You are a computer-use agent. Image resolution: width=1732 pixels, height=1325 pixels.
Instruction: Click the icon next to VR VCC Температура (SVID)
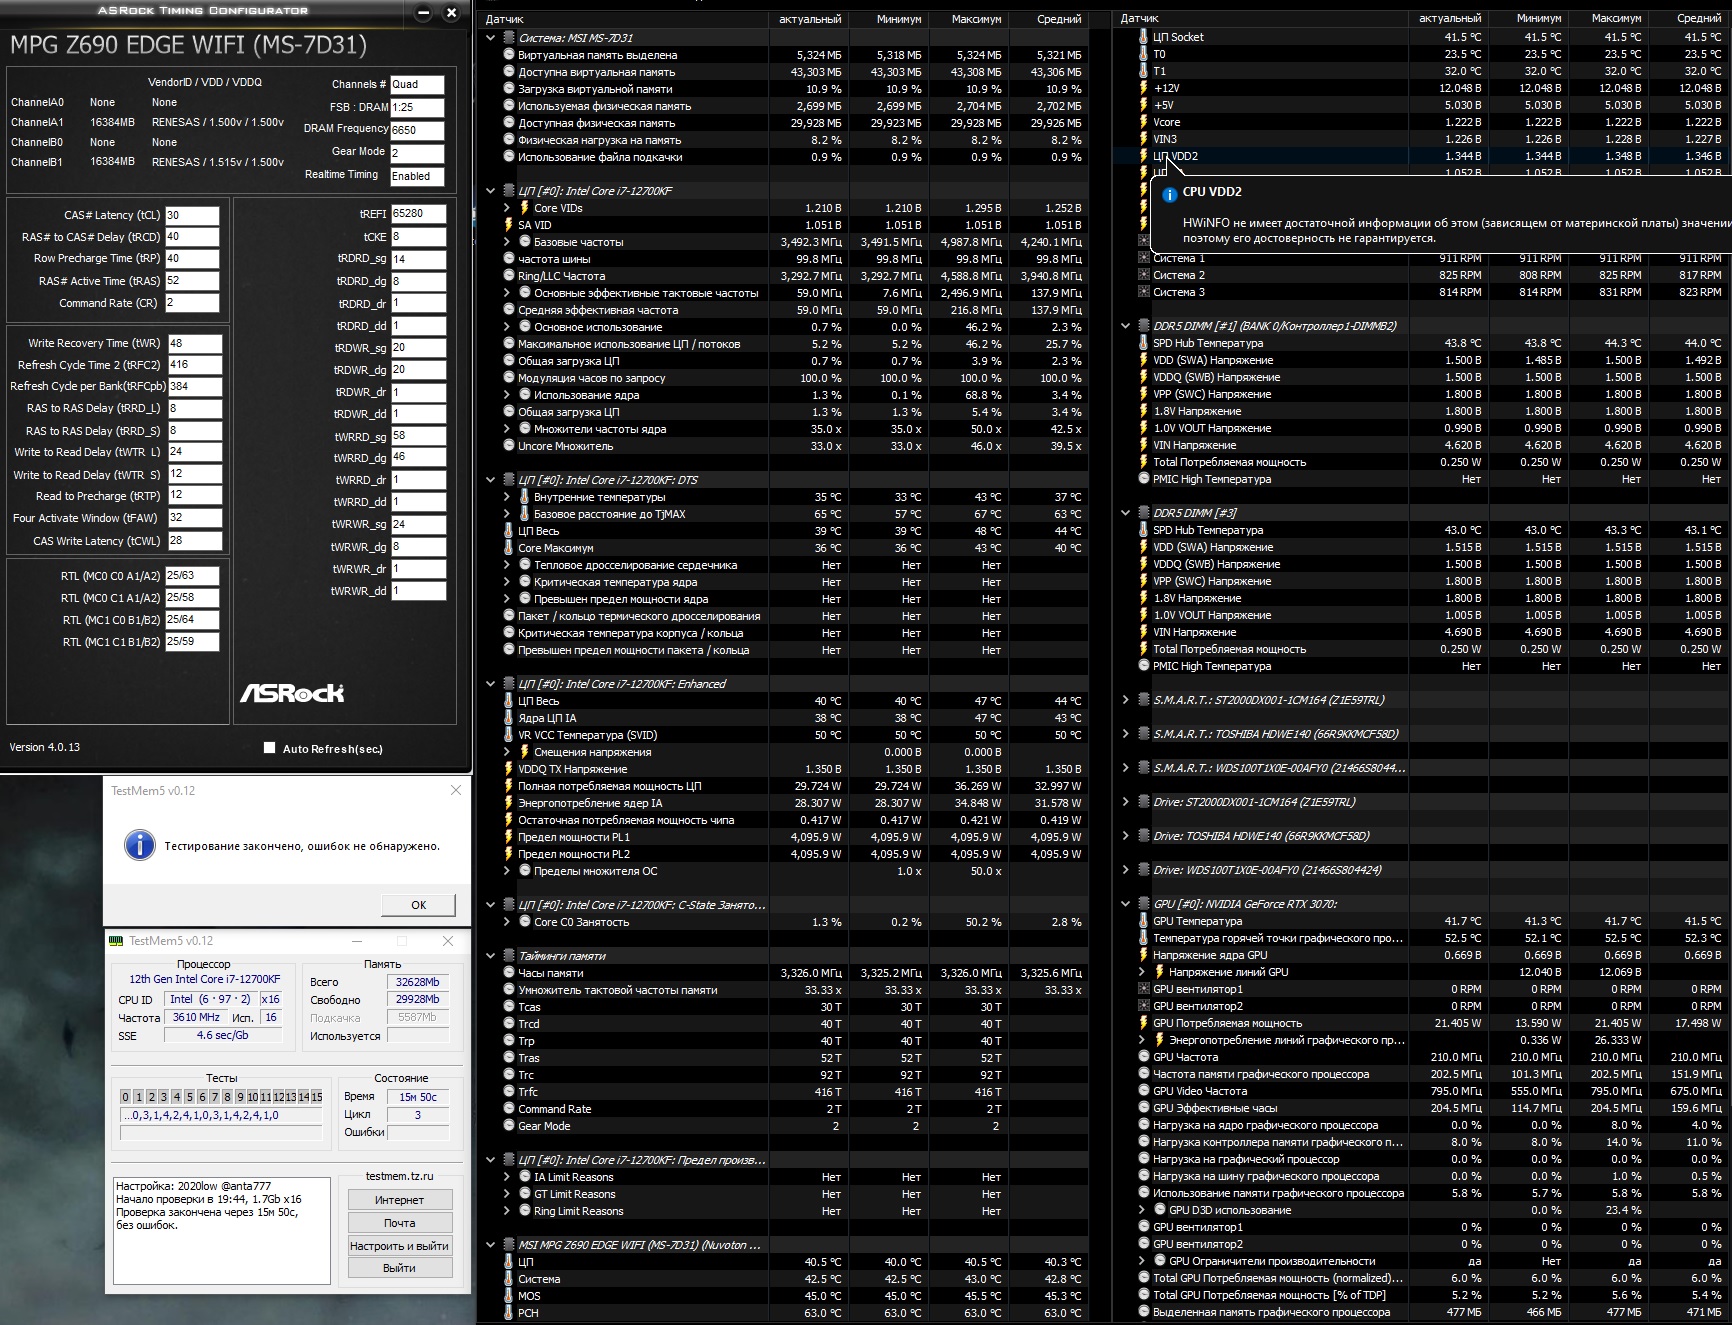[x=508, y=735]
